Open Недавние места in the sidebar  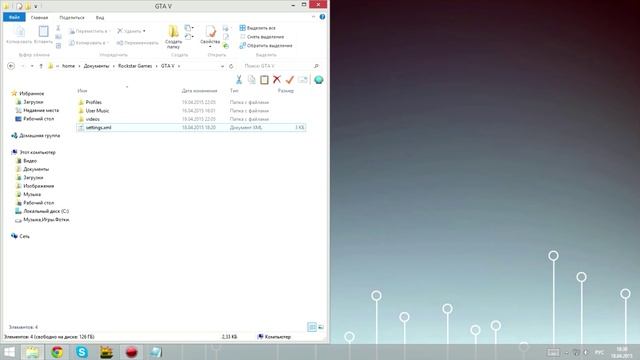[41, 110]
